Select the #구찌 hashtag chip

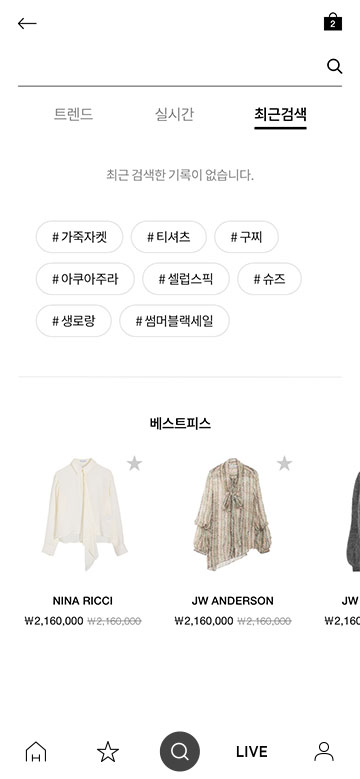tap(246, 237)
